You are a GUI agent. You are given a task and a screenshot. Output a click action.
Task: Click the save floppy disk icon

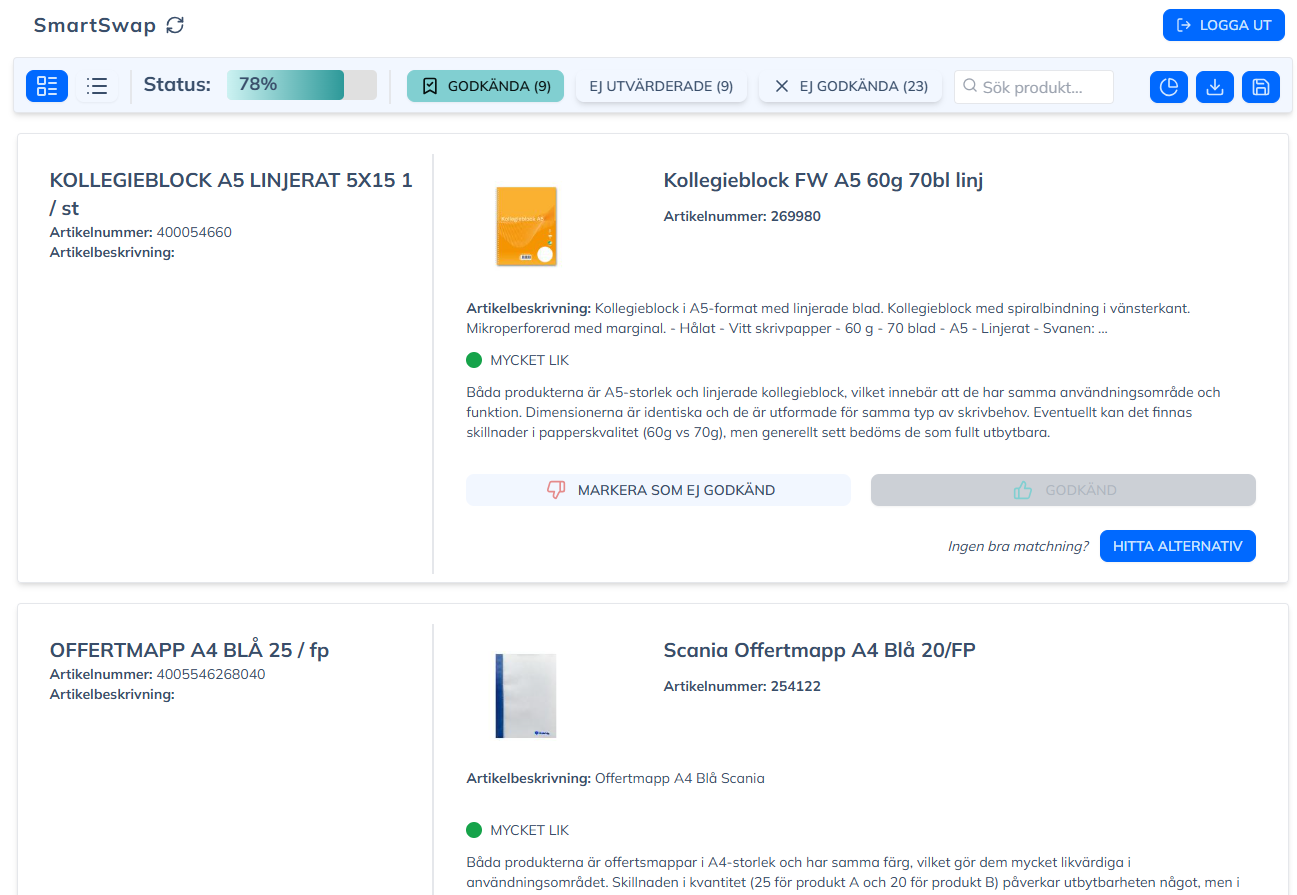[x=1261, y=87]
